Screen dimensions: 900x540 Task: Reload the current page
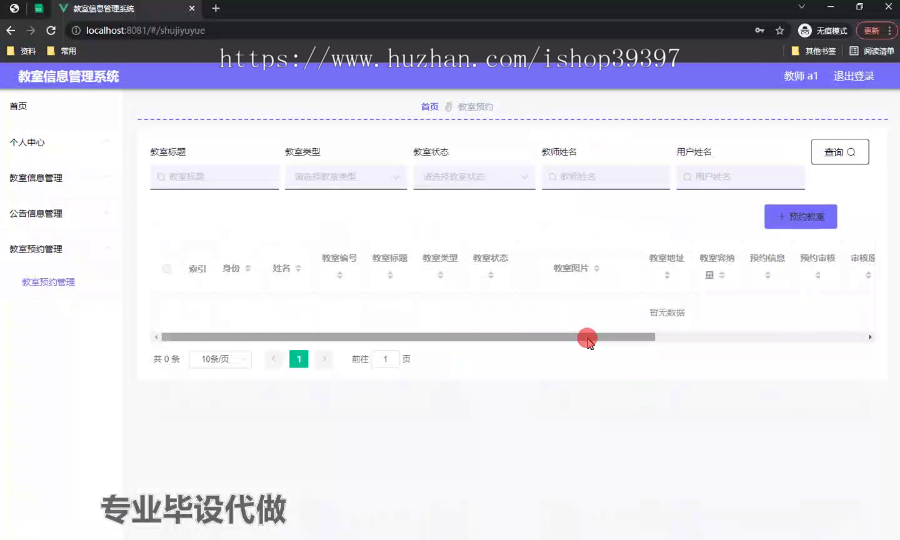tap(51, 30)
